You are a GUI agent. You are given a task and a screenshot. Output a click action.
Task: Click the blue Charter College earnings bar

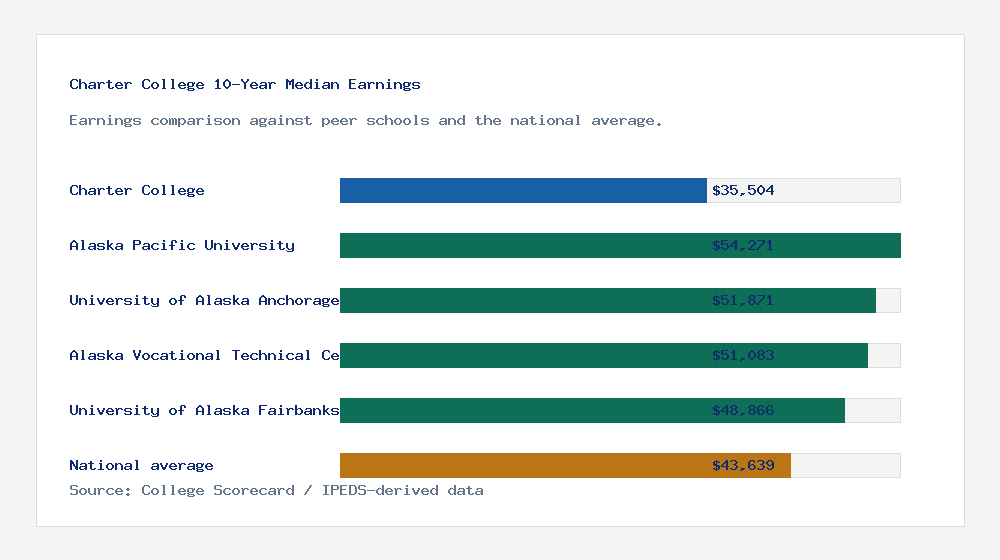point(523,191)
